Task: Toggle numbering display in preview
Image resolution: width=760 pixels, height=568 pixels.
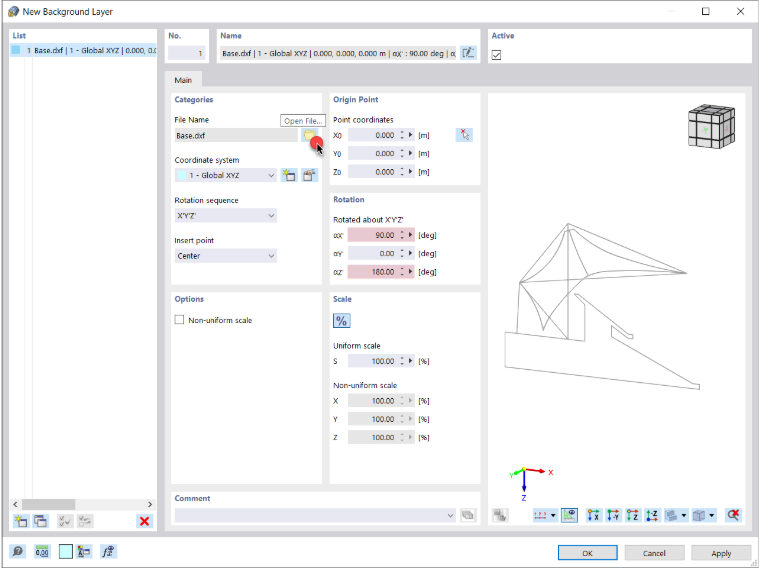Action: pyautogui.click(x=540, y=515)
